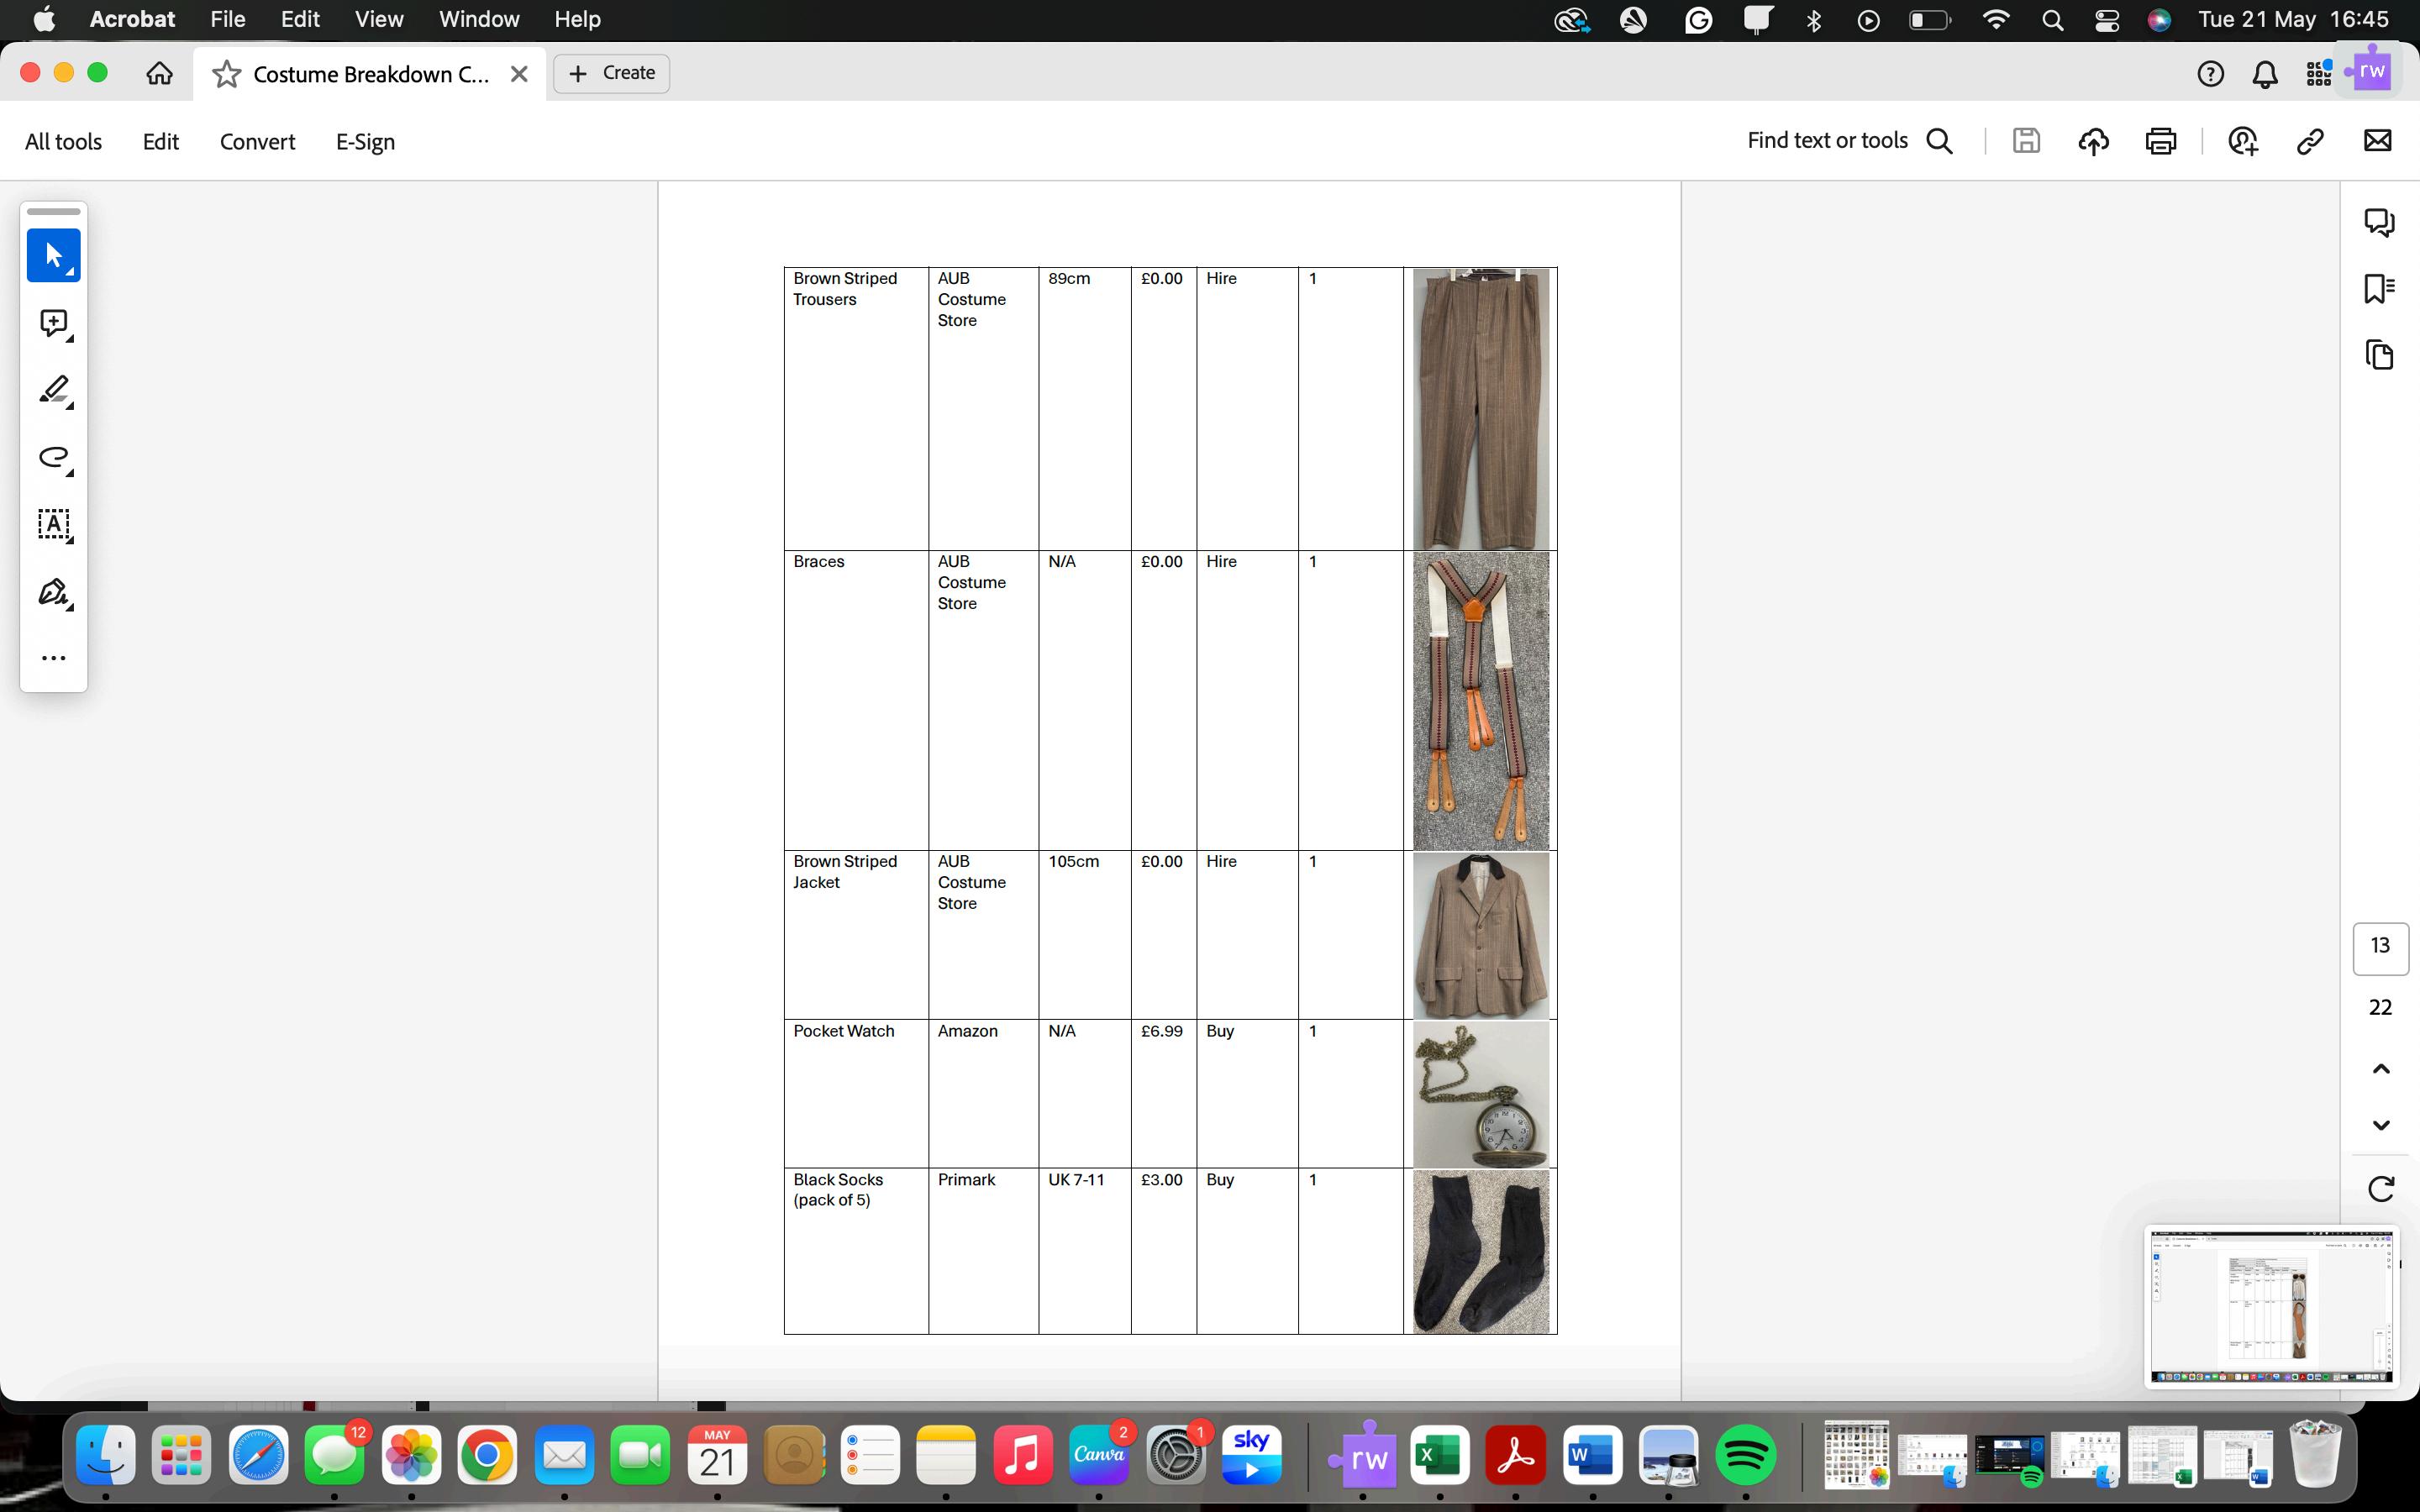This screenshot has width=2420, height=1512.
Task: Show more tools via three dots
Action: coord(53,658)
